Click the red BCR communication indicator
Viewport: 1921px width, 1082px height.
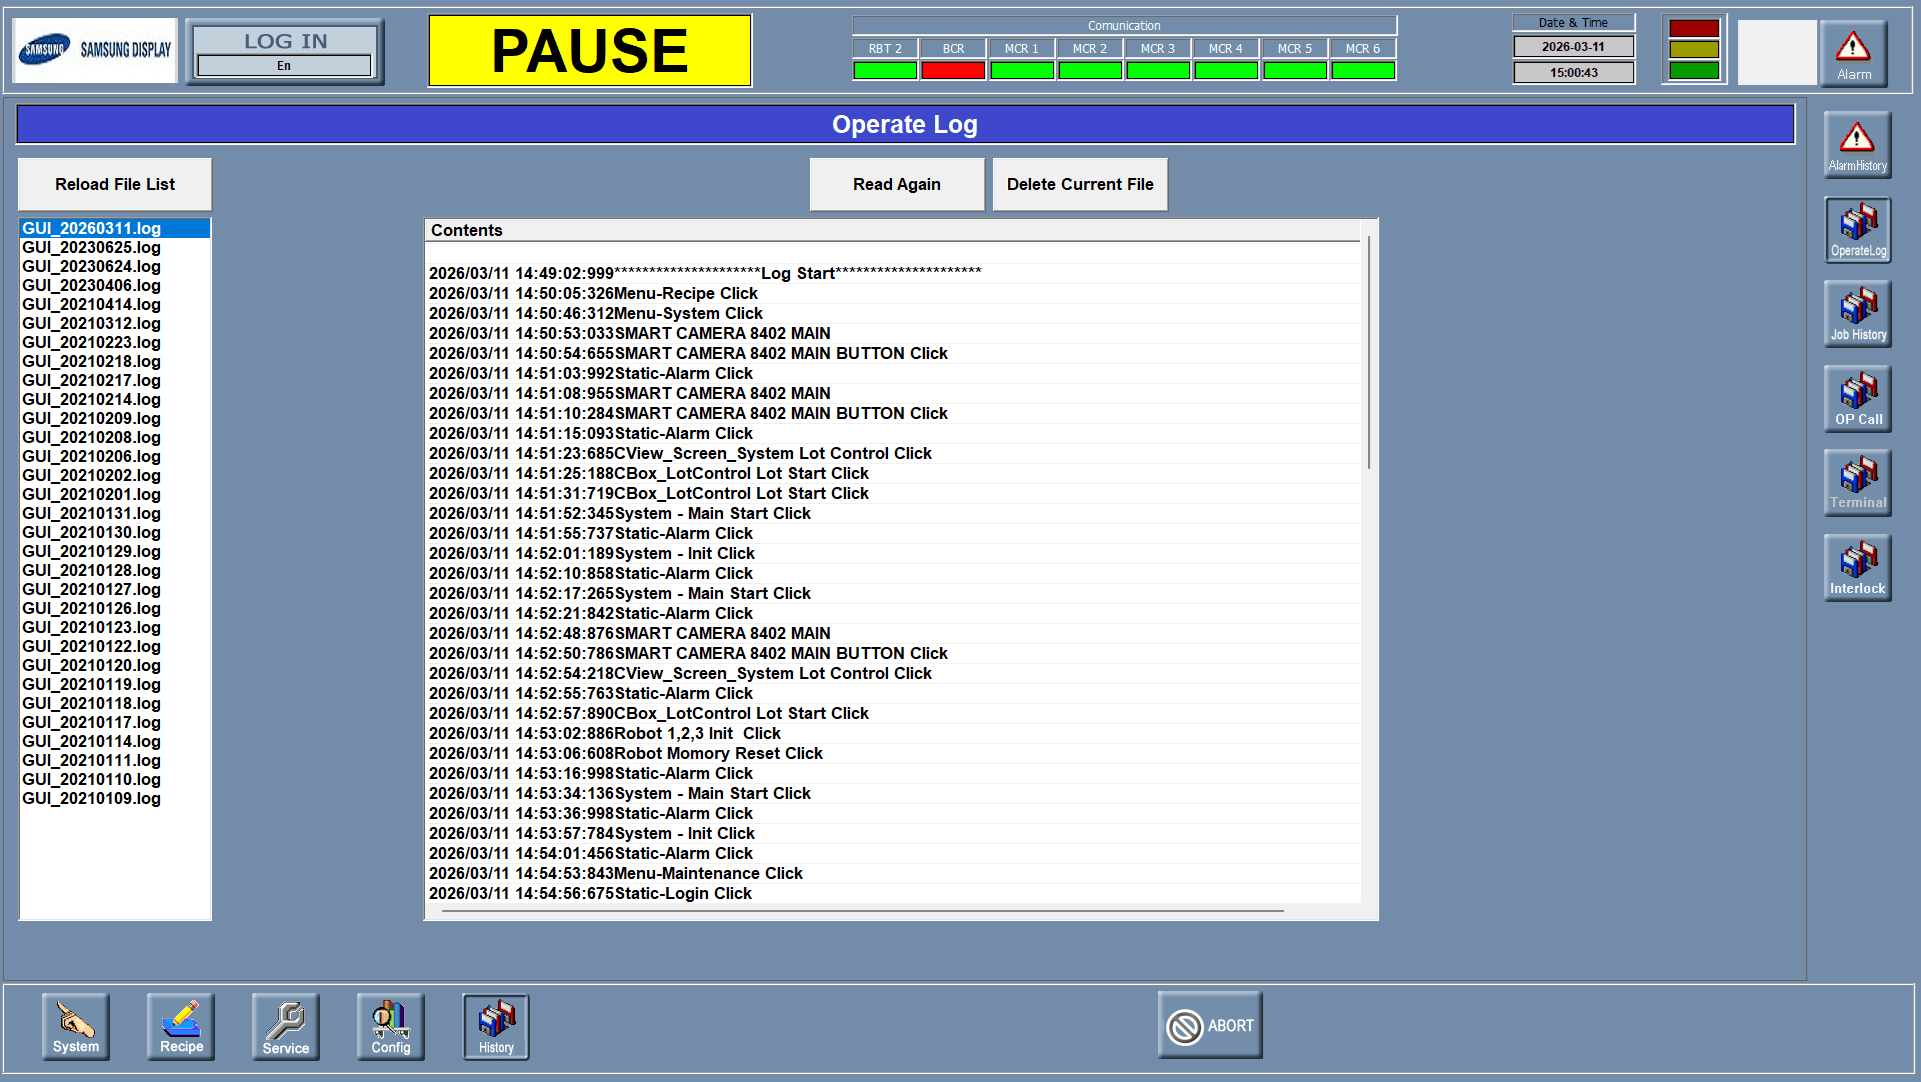(x=953, y=70)
